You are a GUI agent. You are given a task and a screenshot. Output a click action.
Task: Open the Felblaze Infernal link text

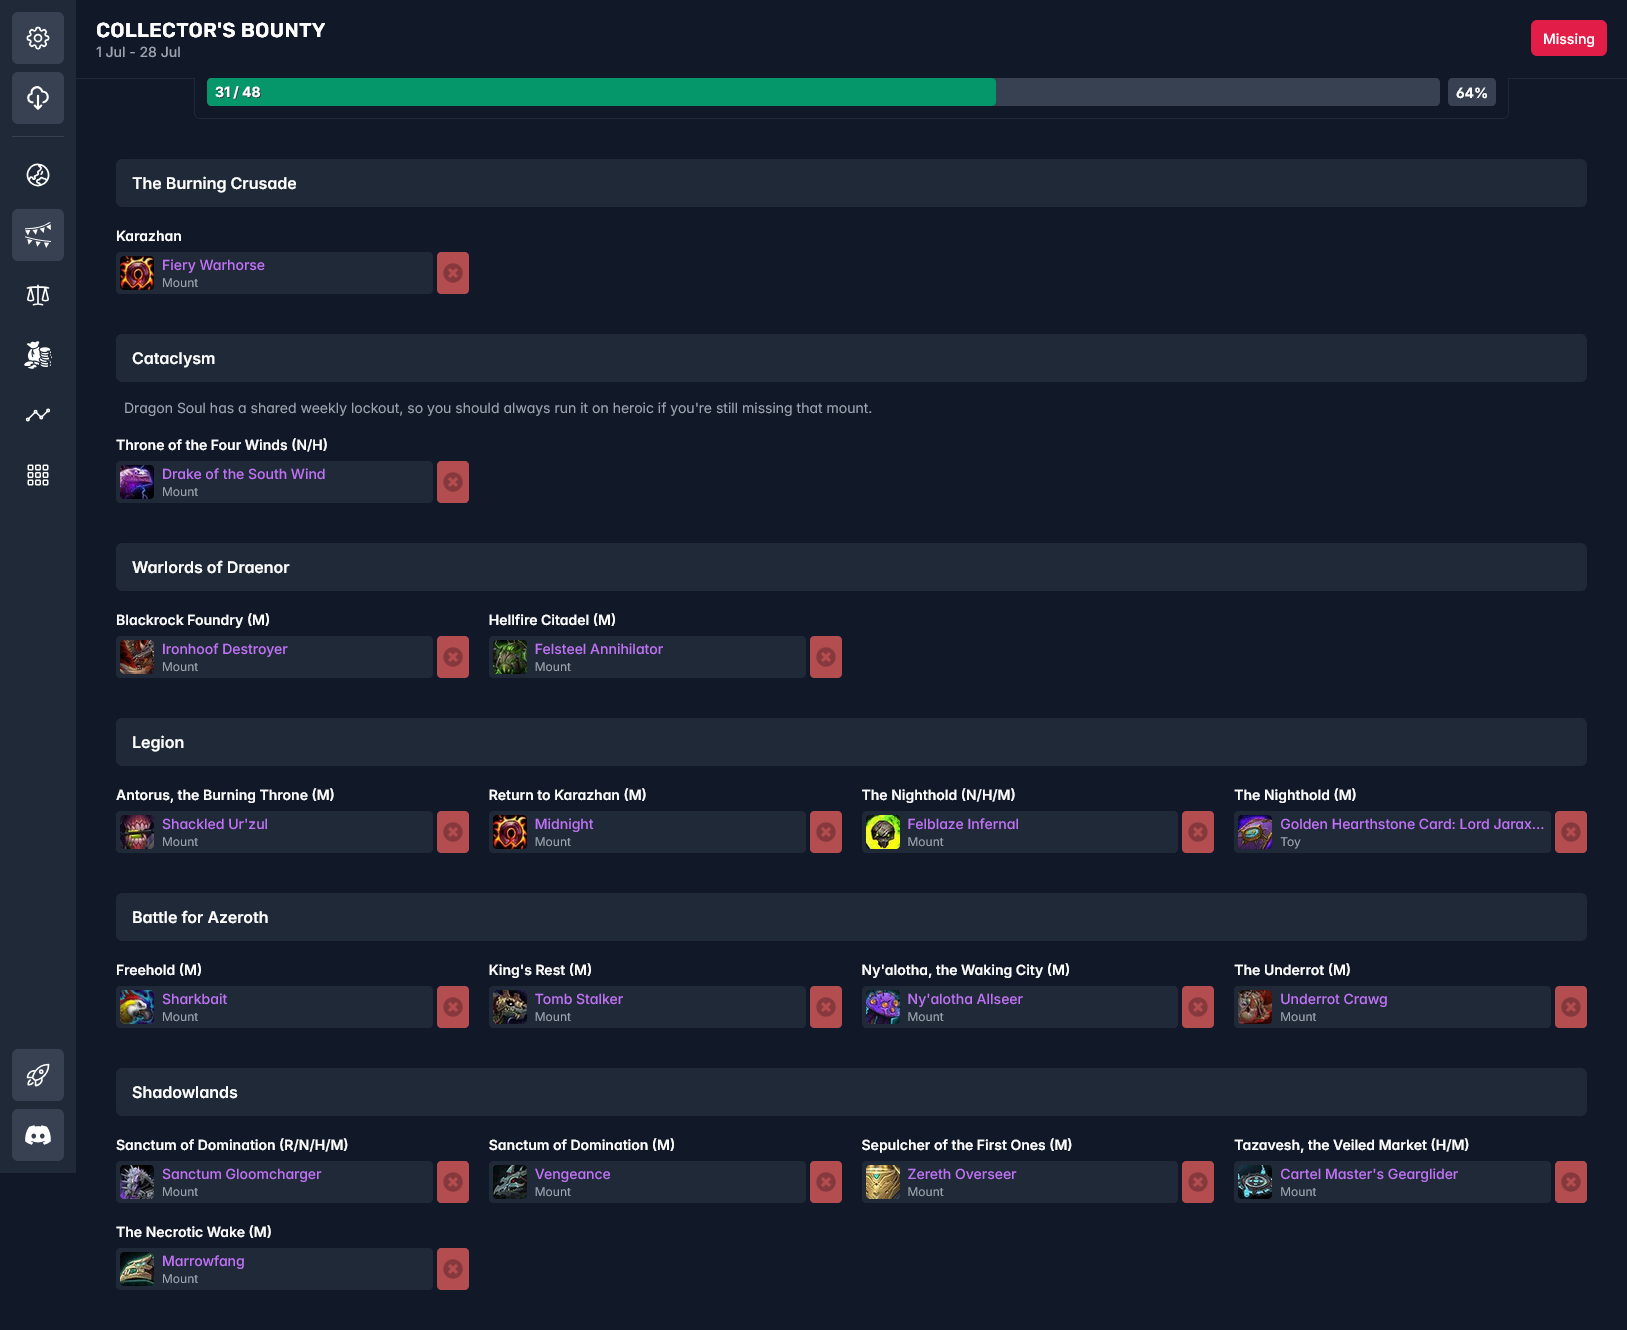(963, 824)
